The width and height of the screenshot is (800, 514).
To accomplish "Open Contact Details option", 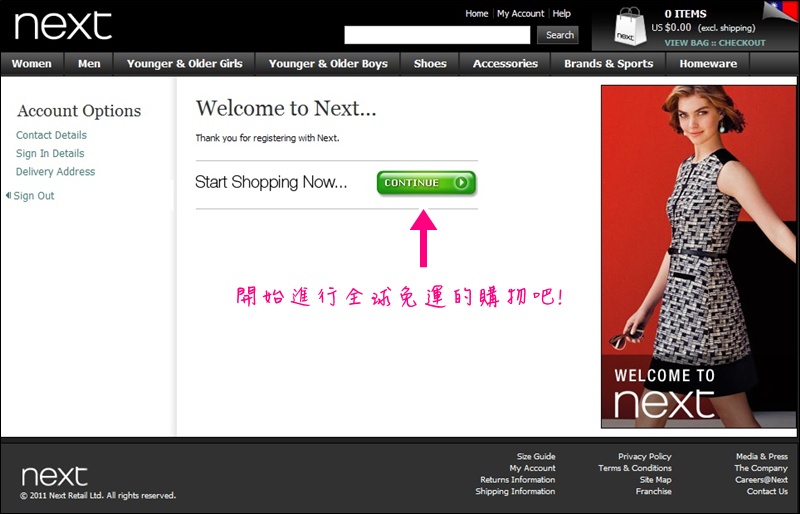I will click(51, 135).
